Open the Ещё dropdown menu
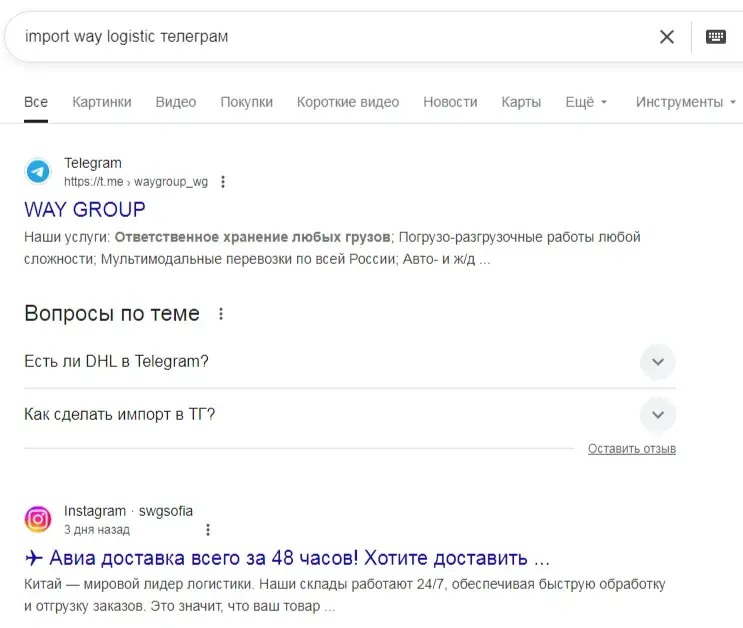 [x=586, y=102]
